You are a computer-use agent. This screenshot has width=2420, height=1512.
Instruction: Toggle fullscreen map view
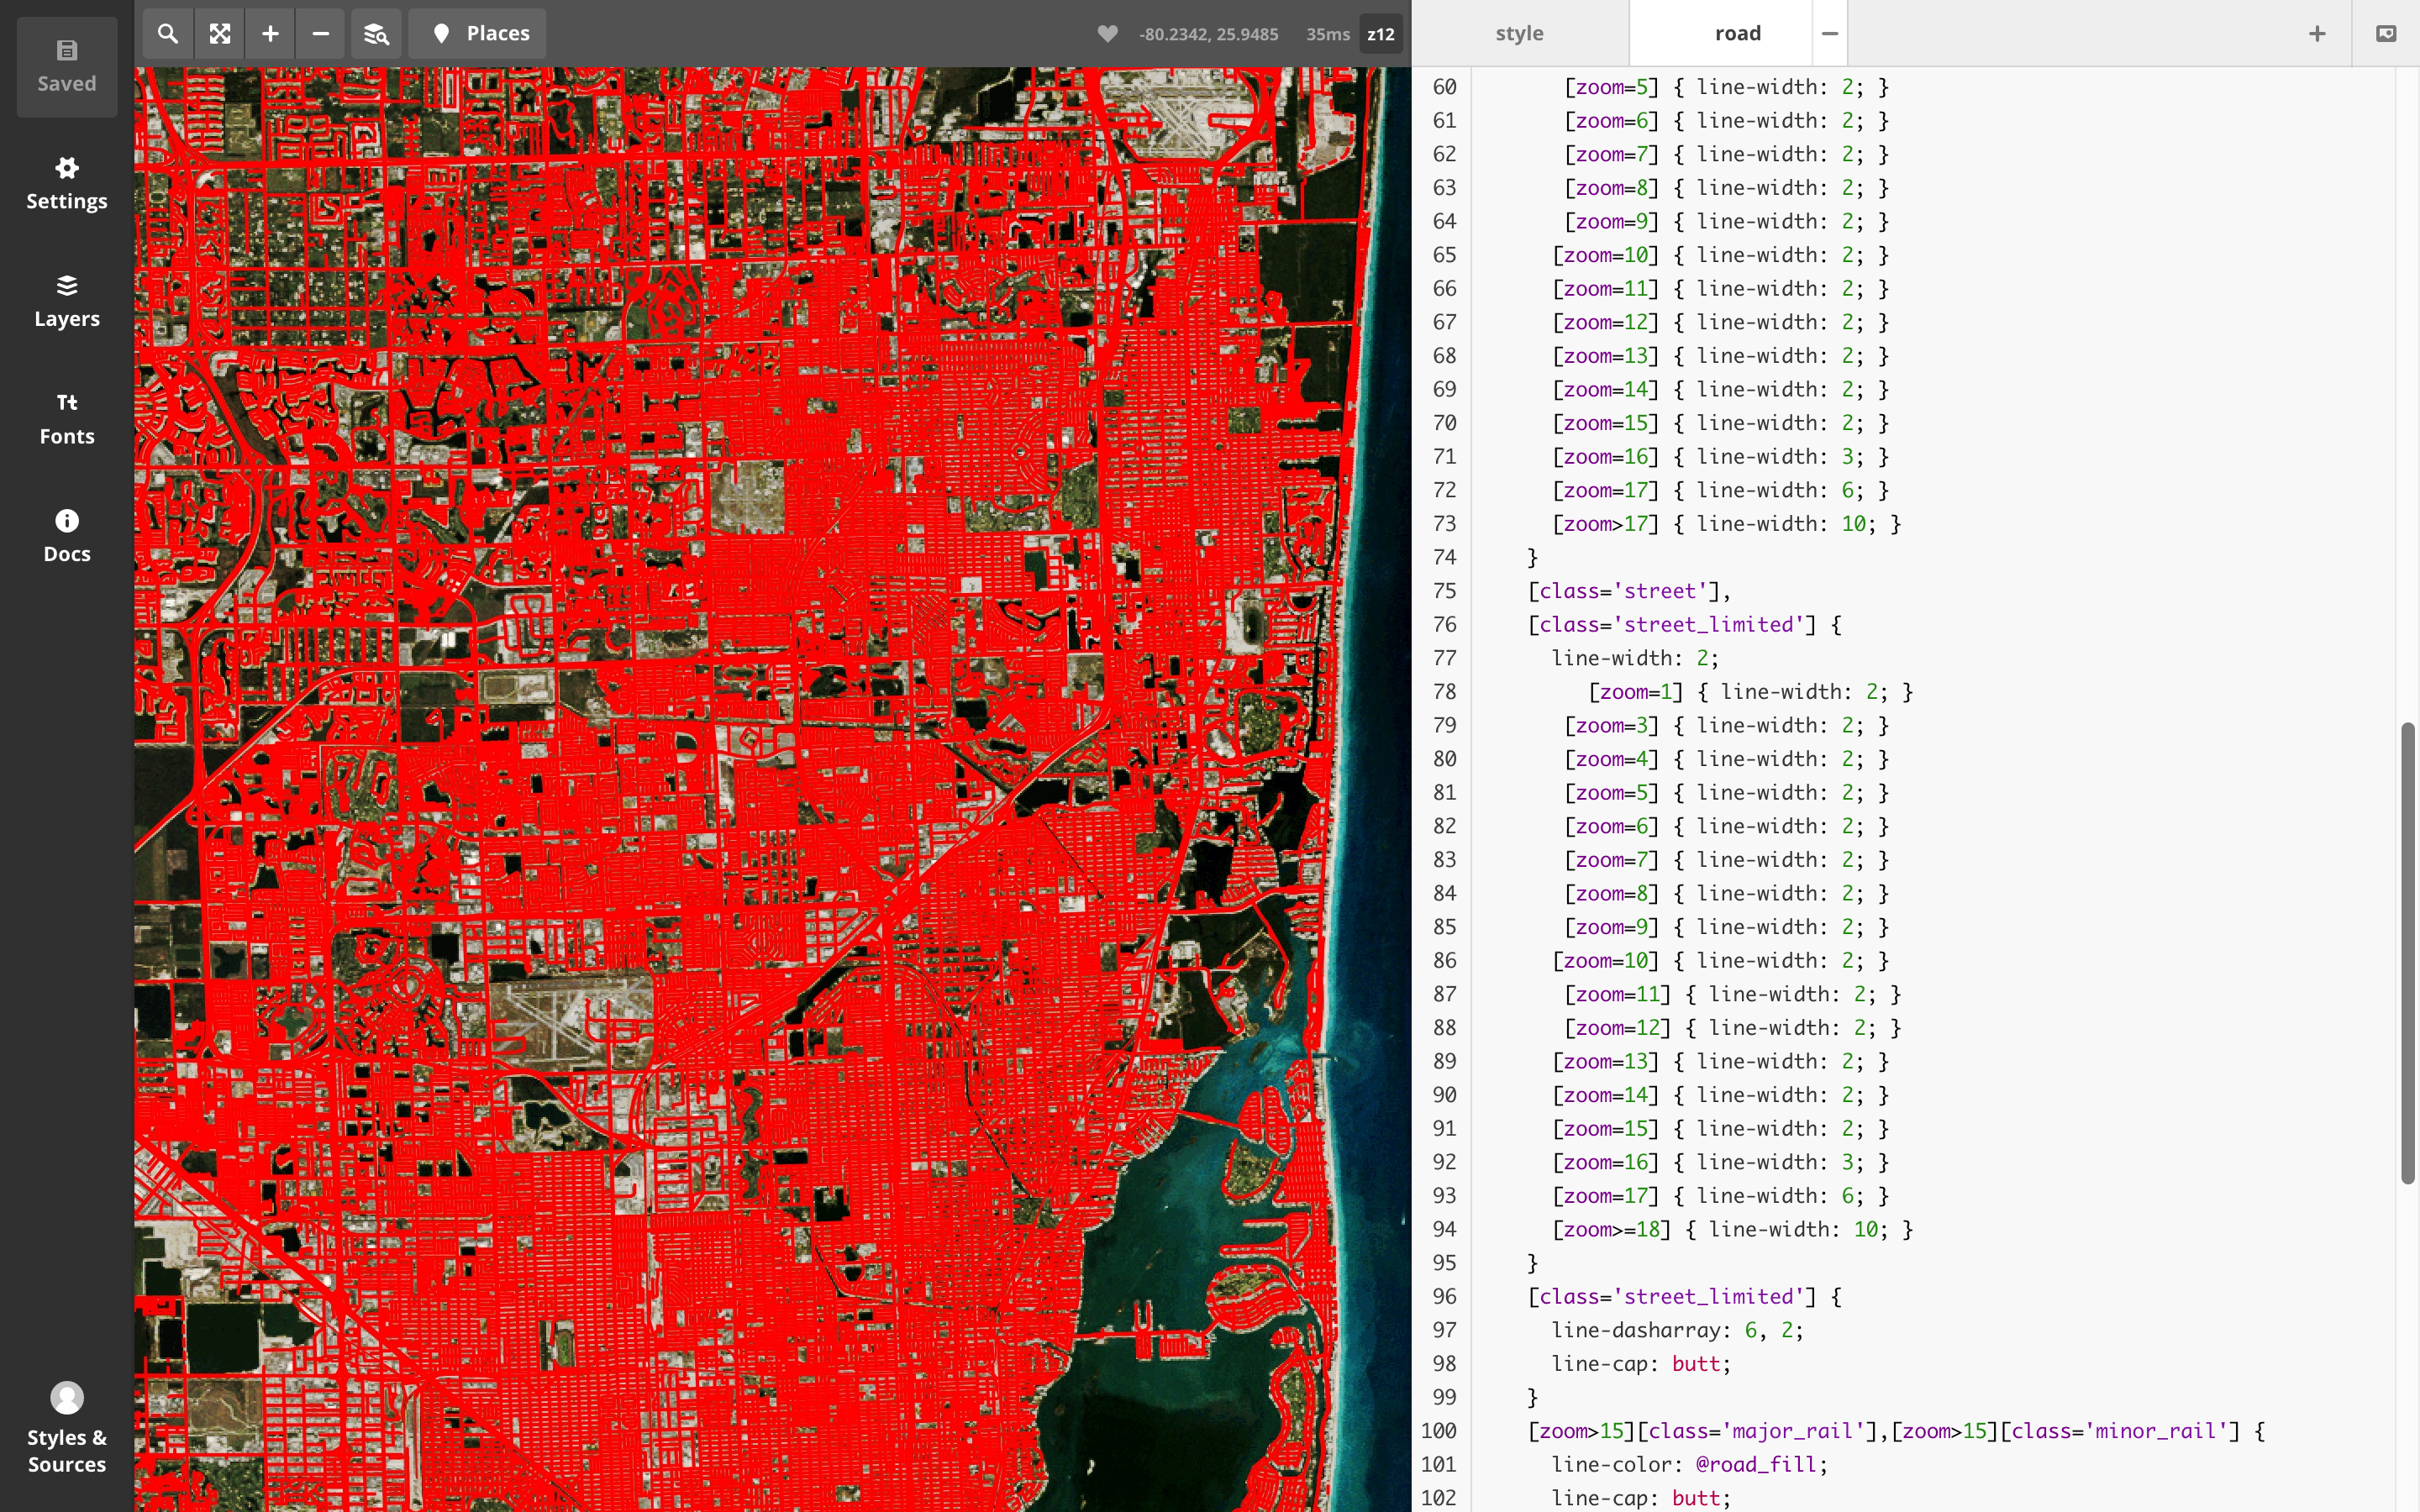coord(220,34)
